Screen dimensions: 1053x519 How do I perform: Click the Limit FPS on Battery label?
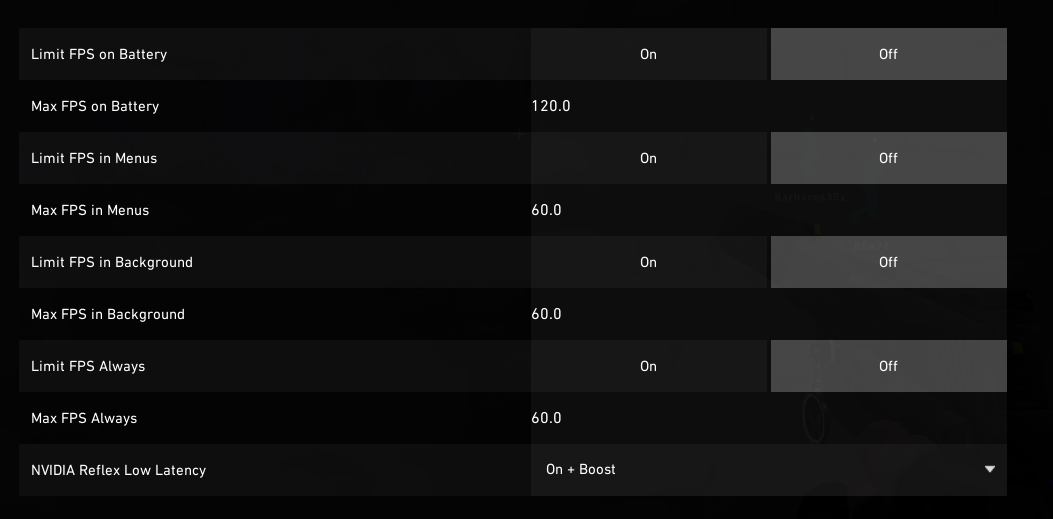coord(99,54)
